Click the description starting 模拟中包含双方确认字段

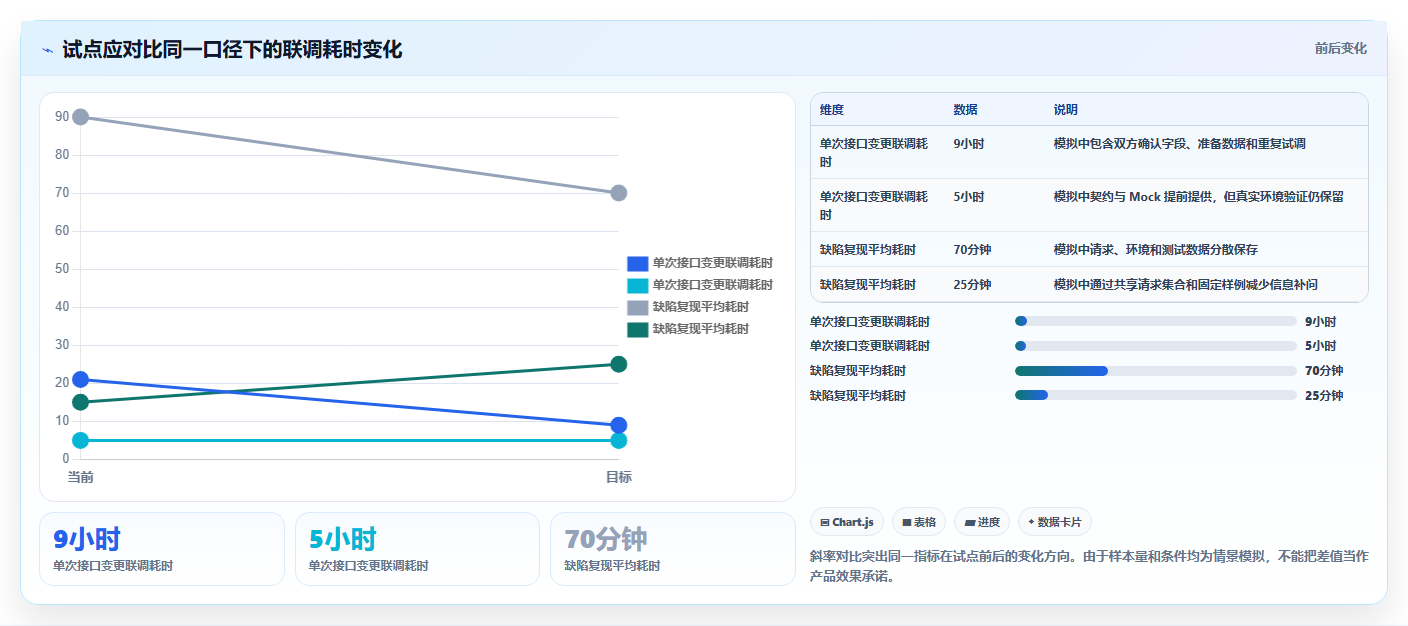pos(1180,144)
